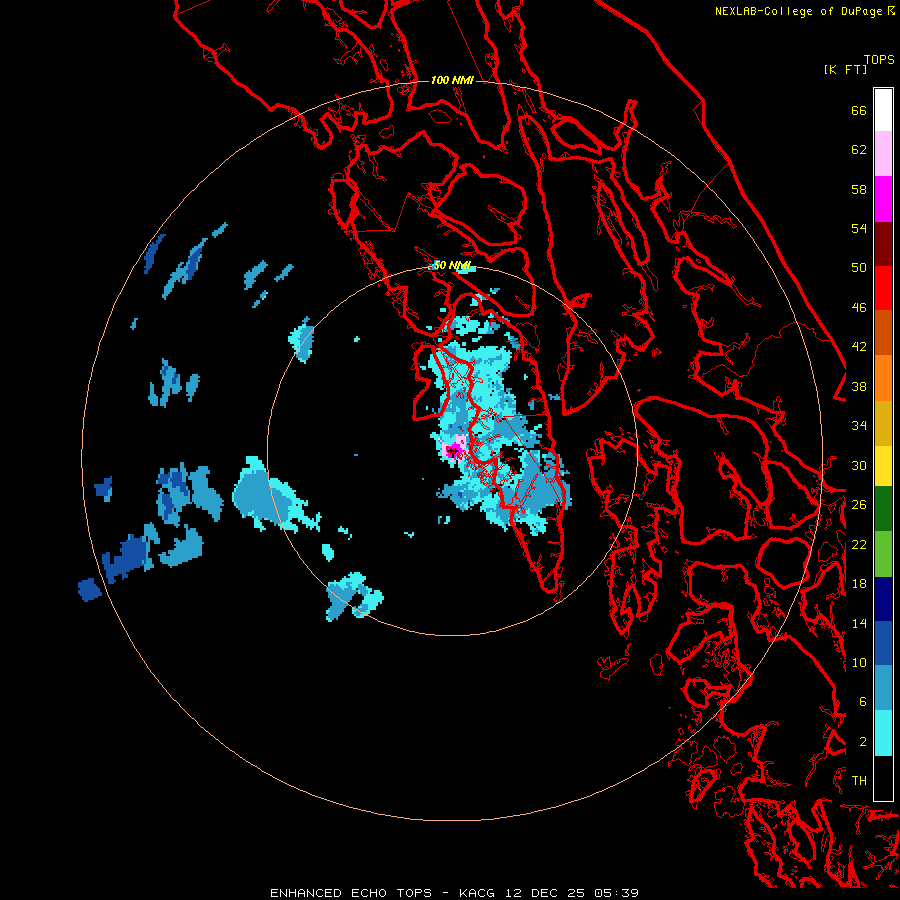Image resolution: width=900 pixels, height=900 pixels.
Task: Click the ENHANCED ECHO TOPS caption text
Action: 351,893
